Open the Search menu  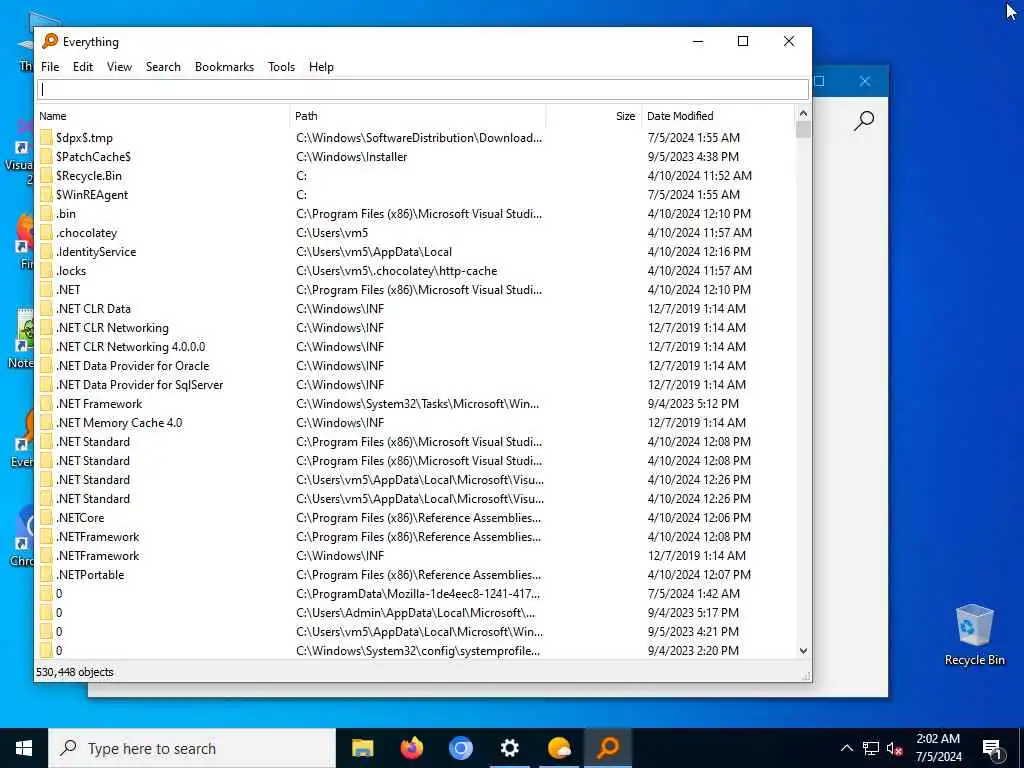pyautogui.click(x=163, y=67)
